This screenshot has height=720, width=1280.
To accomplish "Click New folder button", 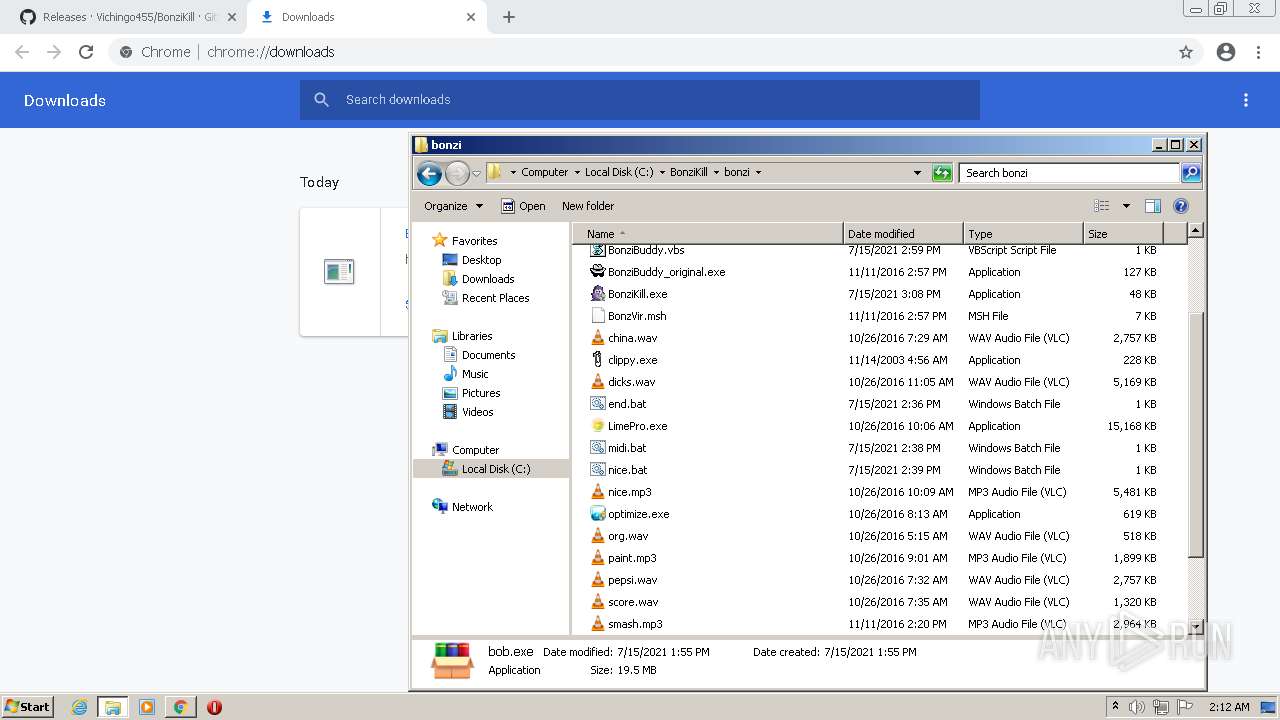I will pyautogui.click(x=588, y=206).
